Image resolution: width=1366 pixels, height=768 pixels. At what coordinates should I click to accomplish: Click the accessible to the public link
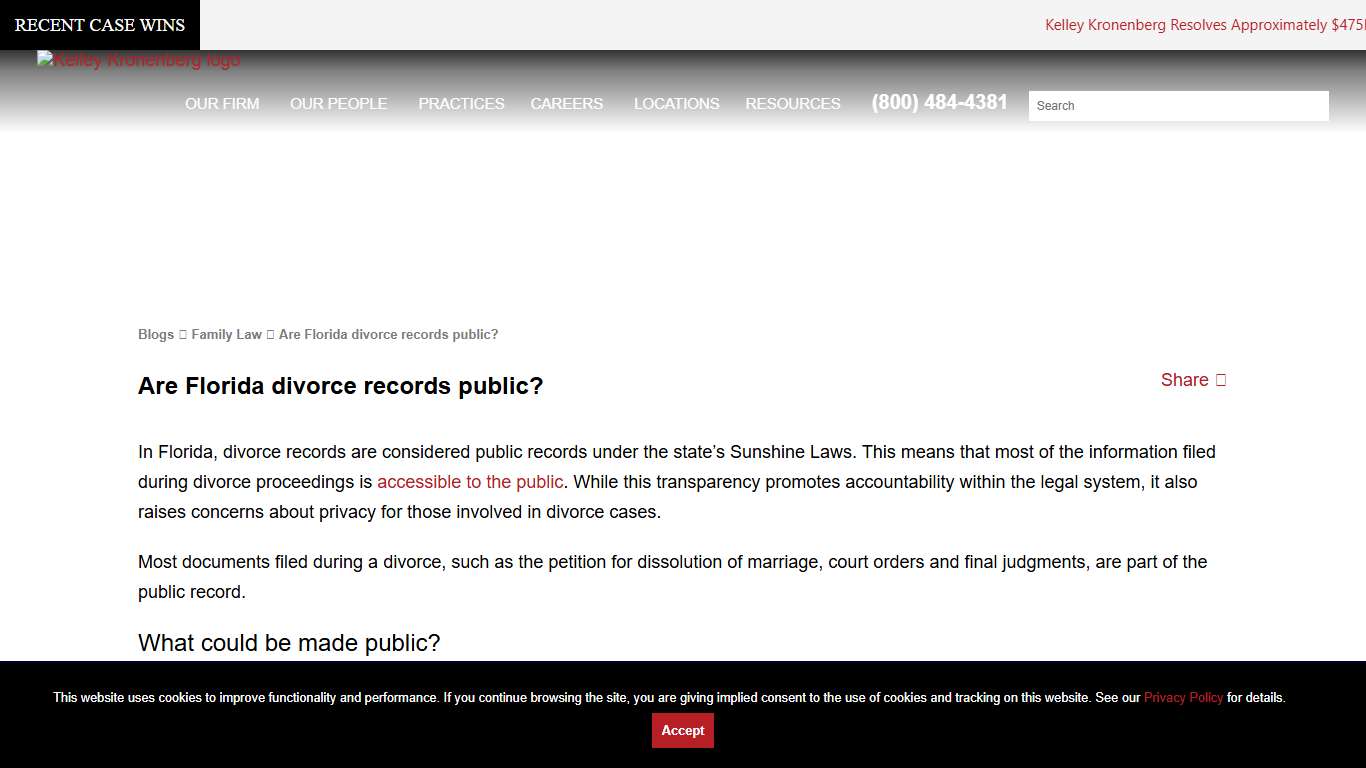[470, 482]
